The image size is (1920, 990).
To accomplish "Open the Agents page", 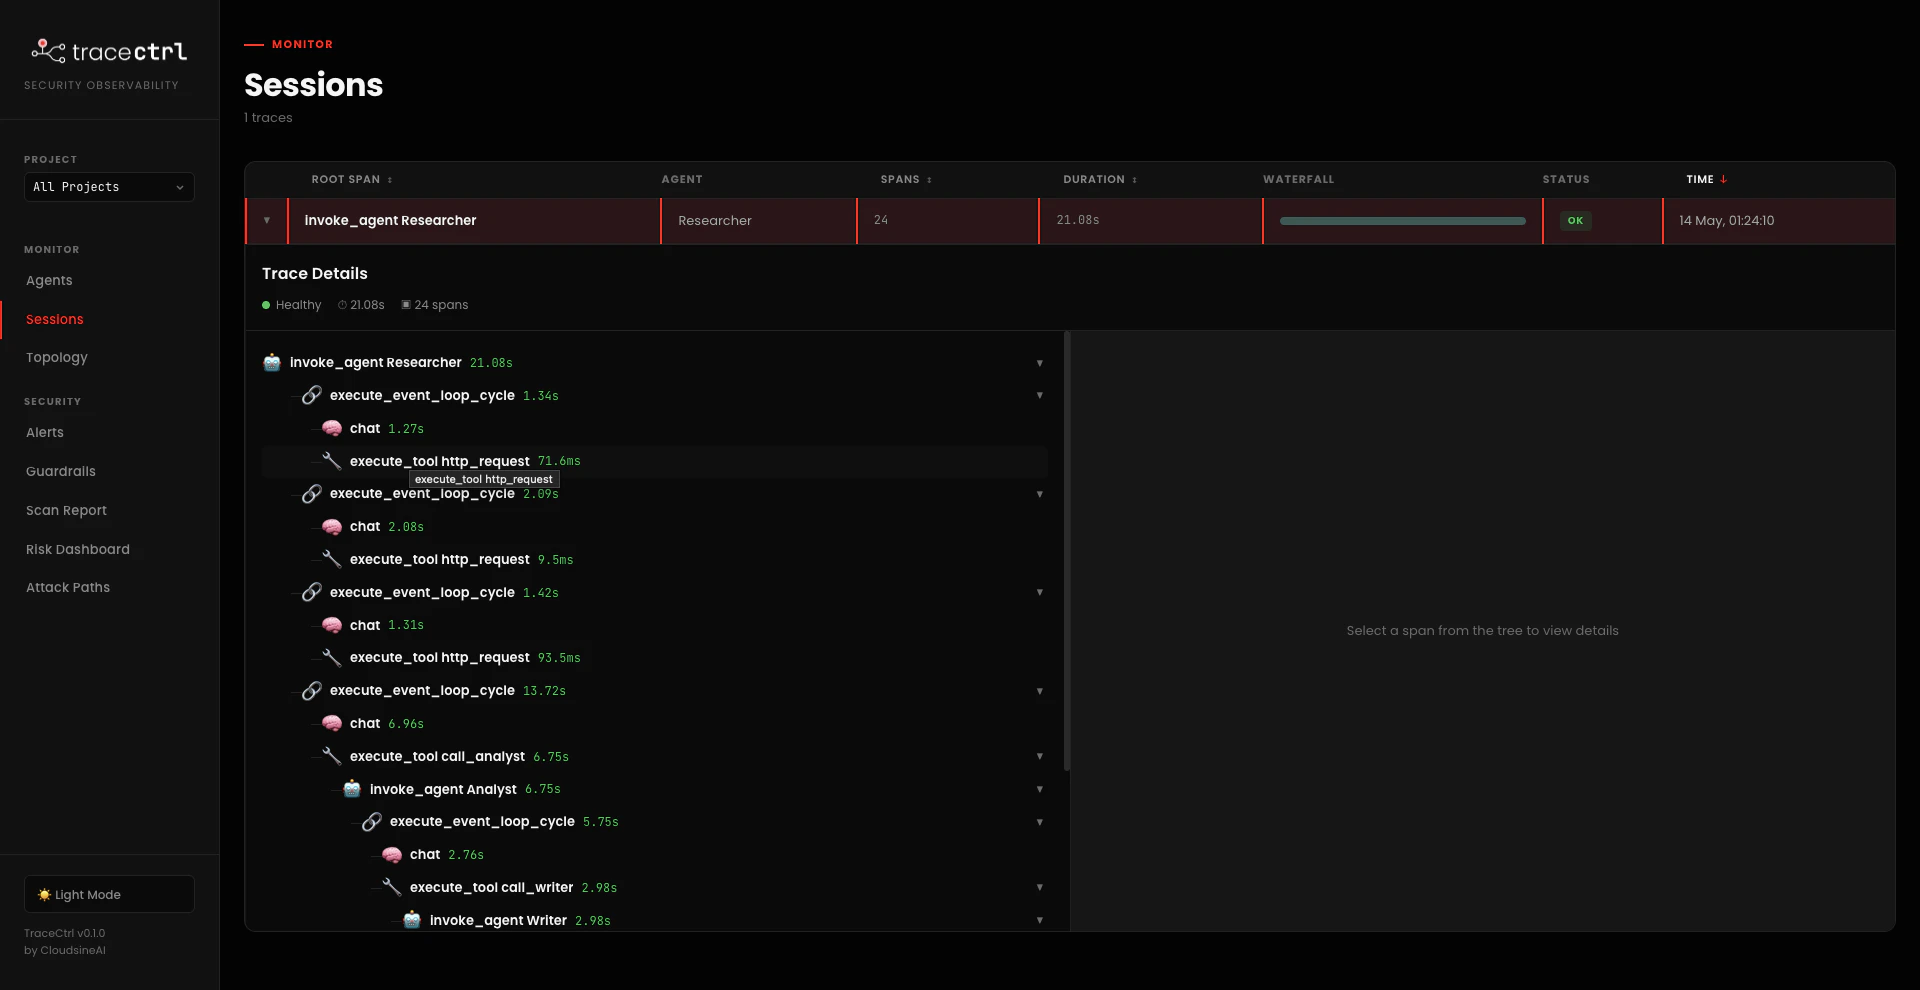I will click(x=49, y=280).
